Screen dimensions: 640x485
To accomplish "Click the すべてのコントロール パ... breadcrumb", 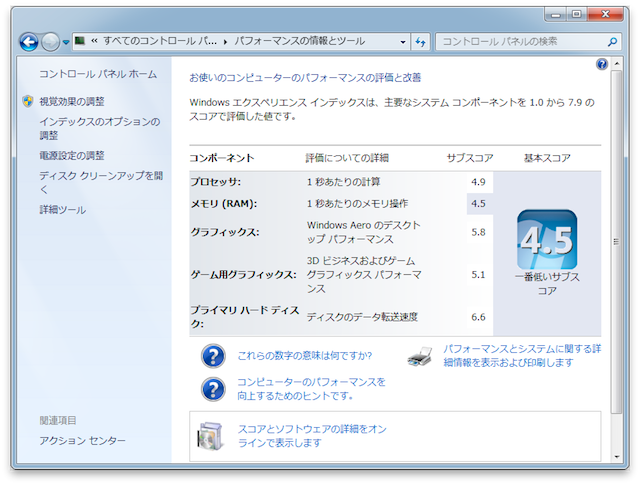I will [x=160, y=41].
